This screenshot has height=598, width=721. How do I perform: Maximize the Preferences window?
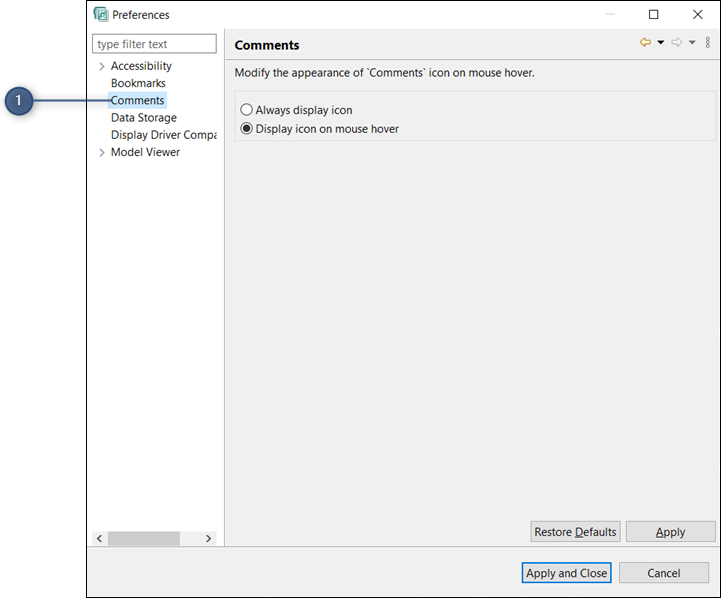[x=654, y=15]
